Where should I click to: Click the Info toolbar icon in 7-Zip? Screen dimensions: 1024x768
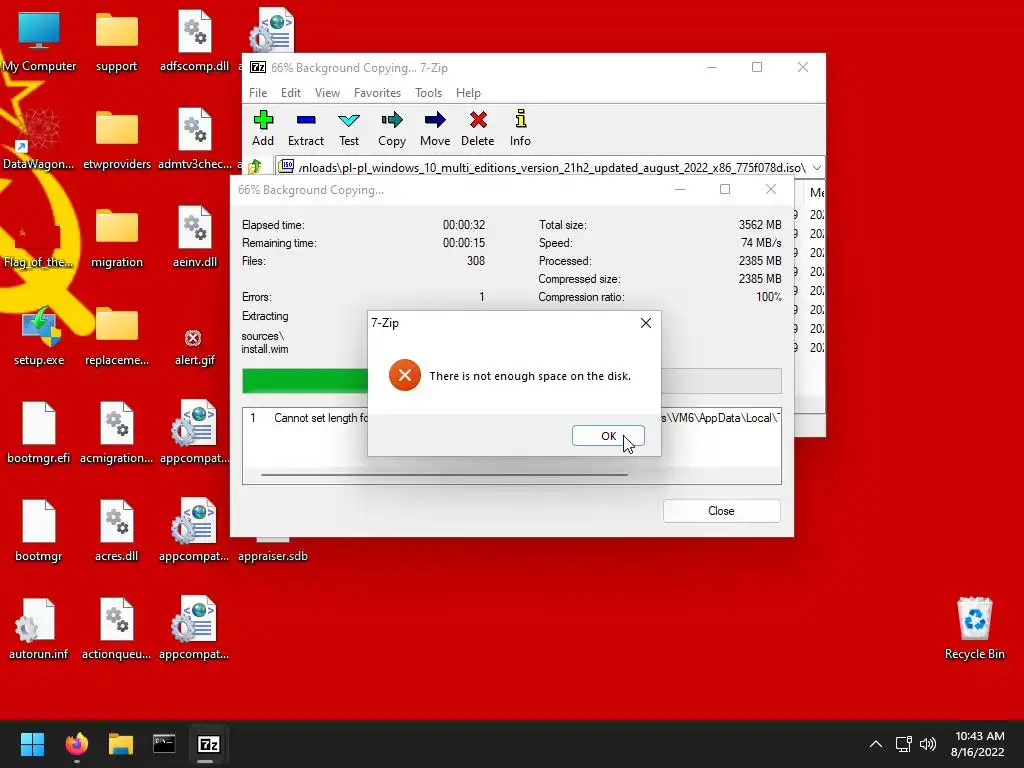click(520, 129)
